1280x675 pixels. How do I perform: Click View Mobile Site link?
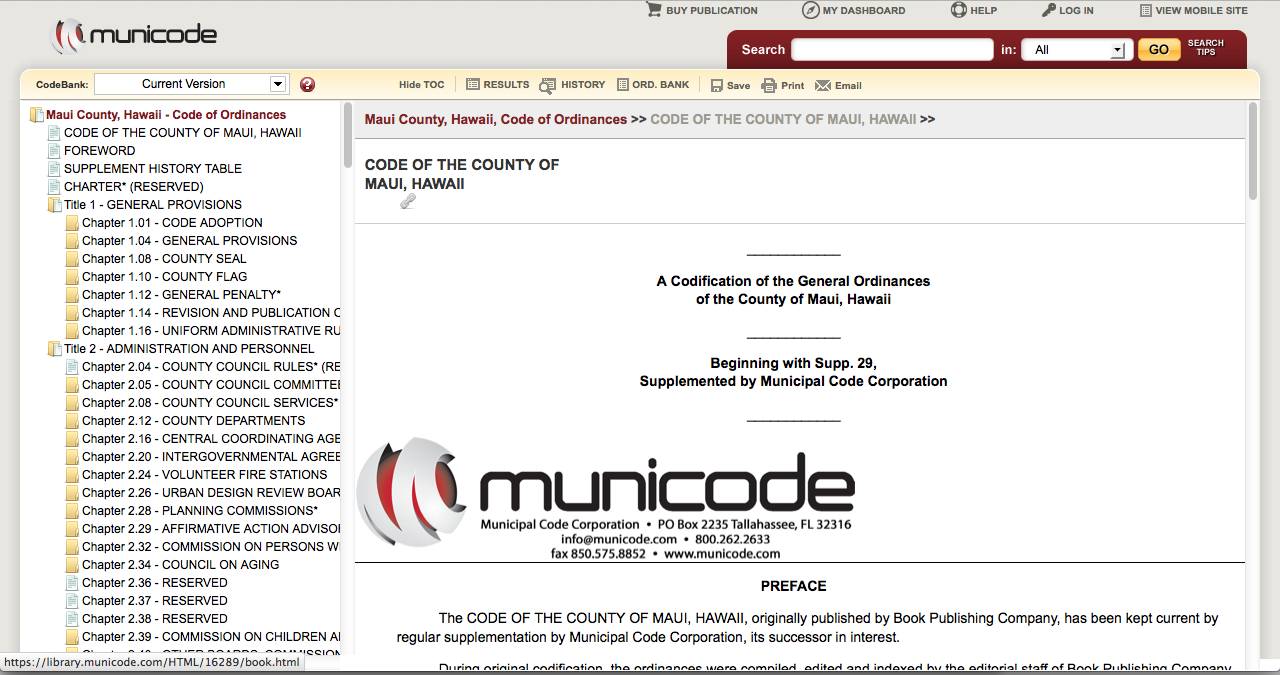(1202, 11)
